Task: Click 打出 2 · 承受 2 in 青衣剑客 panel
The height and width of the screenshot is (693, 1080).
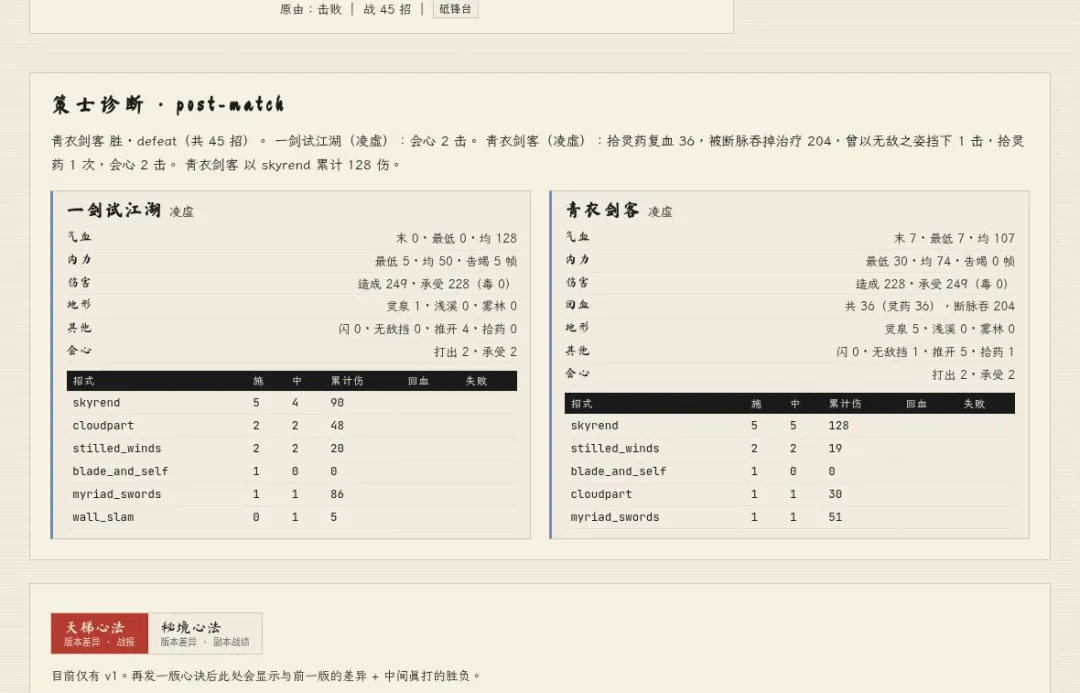Action: tap(973, 375)
